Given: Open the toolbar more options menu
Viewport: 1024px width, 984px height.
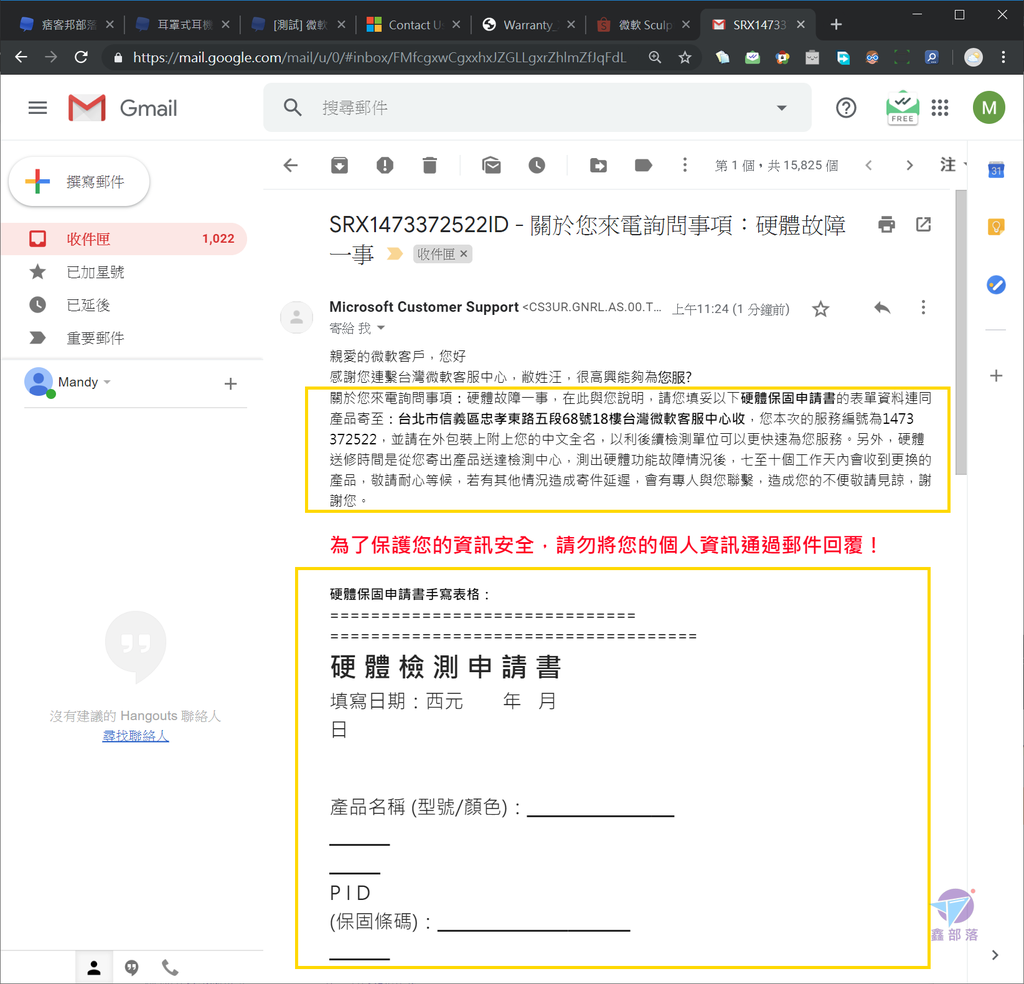Looking at the screenshot, I should coord(684,165).
